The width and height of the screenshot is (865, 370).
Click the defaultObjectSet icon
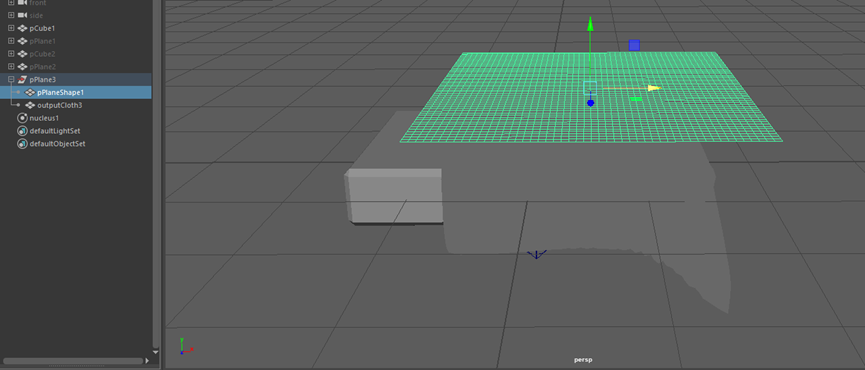click(x=23, y=144)
